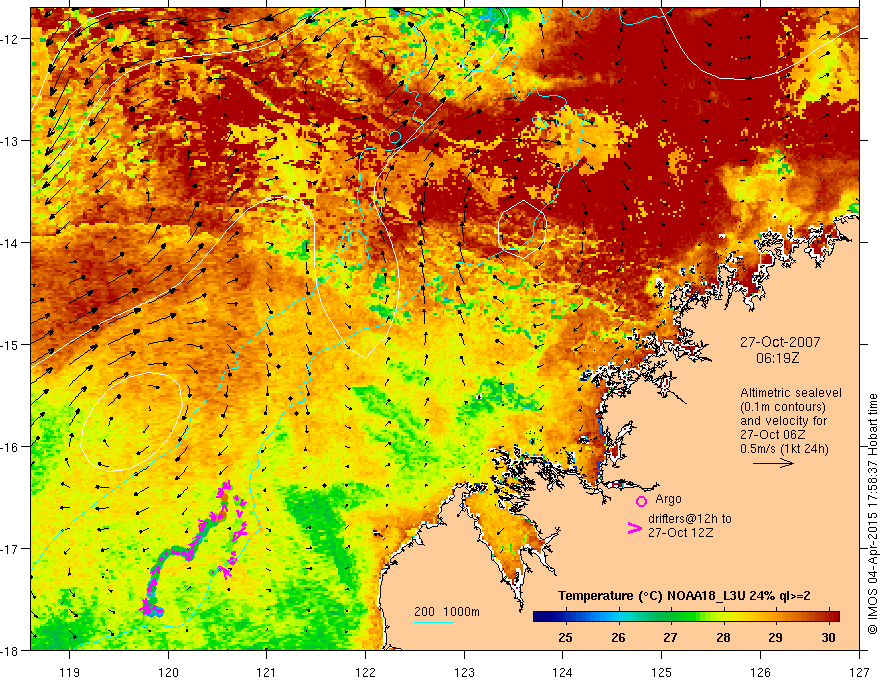Click the IMOS copyright timestamp text
Screen dimensions: 880x680
coord(872,513)
